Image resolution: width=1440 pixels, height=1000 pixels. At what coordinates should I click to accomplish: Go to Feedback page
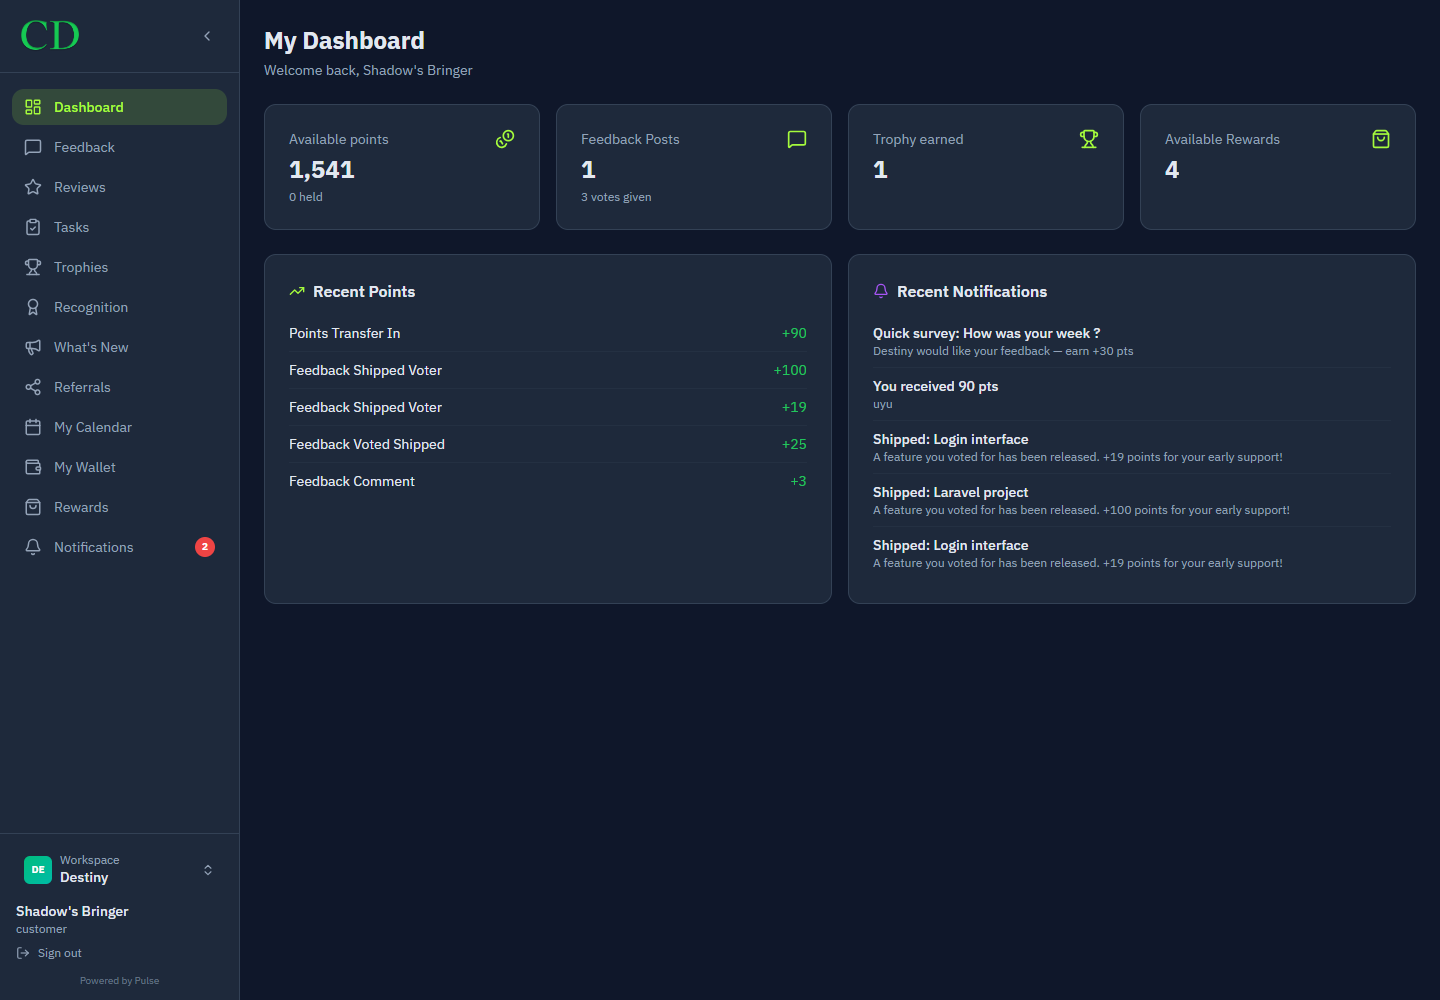(x=119, y=147)
